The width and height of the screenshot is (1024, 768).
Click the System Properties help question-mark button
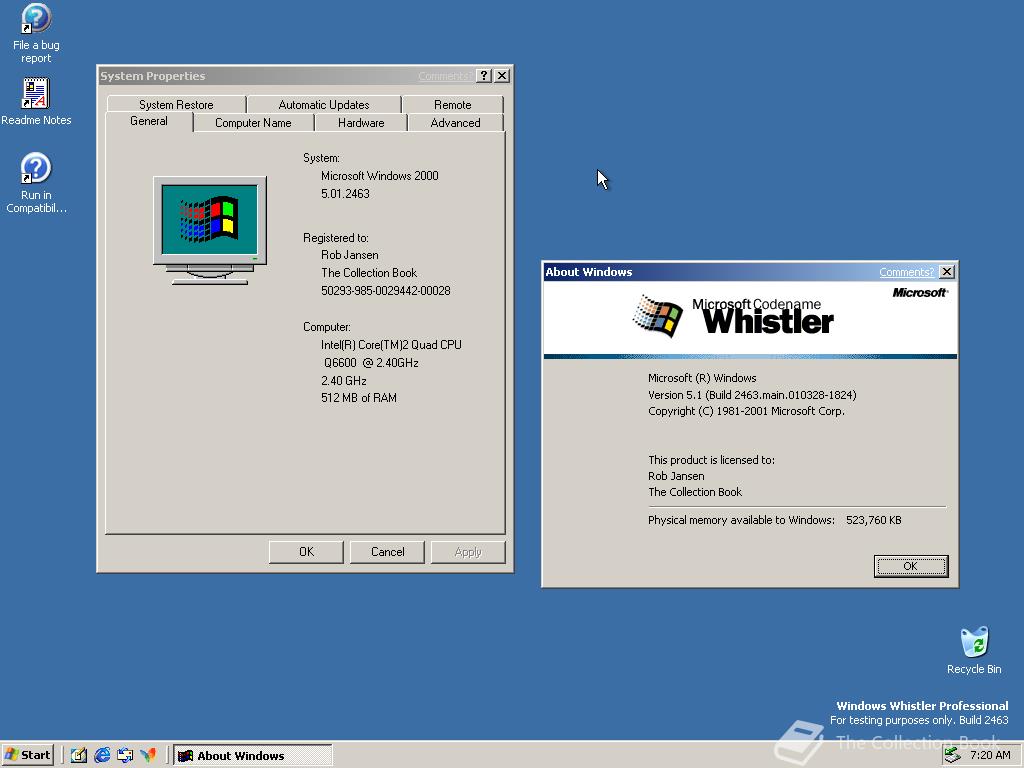pyautogui.click(x=484, y=76)
